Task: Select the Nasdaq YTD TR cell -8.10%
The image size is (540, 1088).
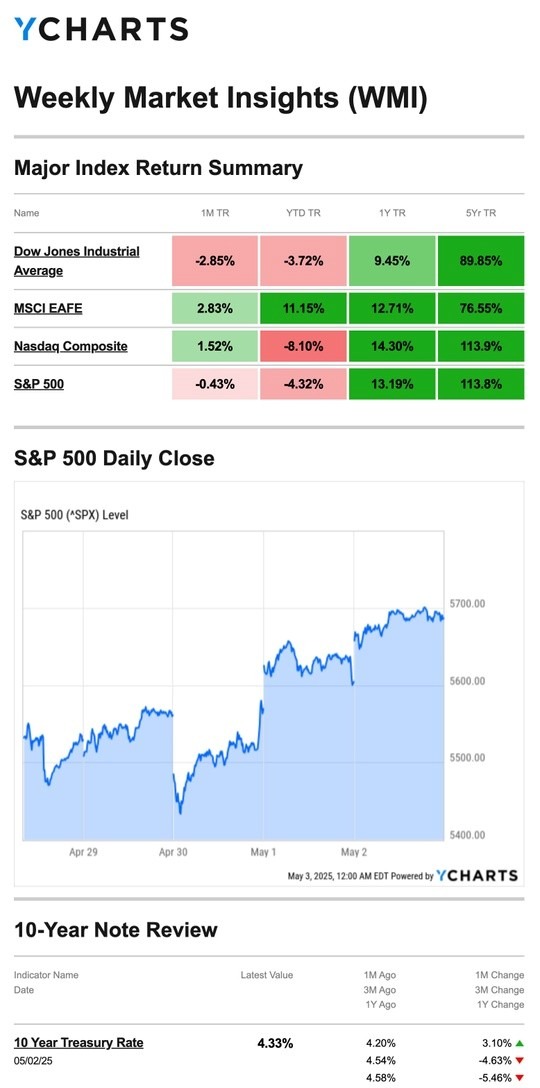Action: point(303,346)
